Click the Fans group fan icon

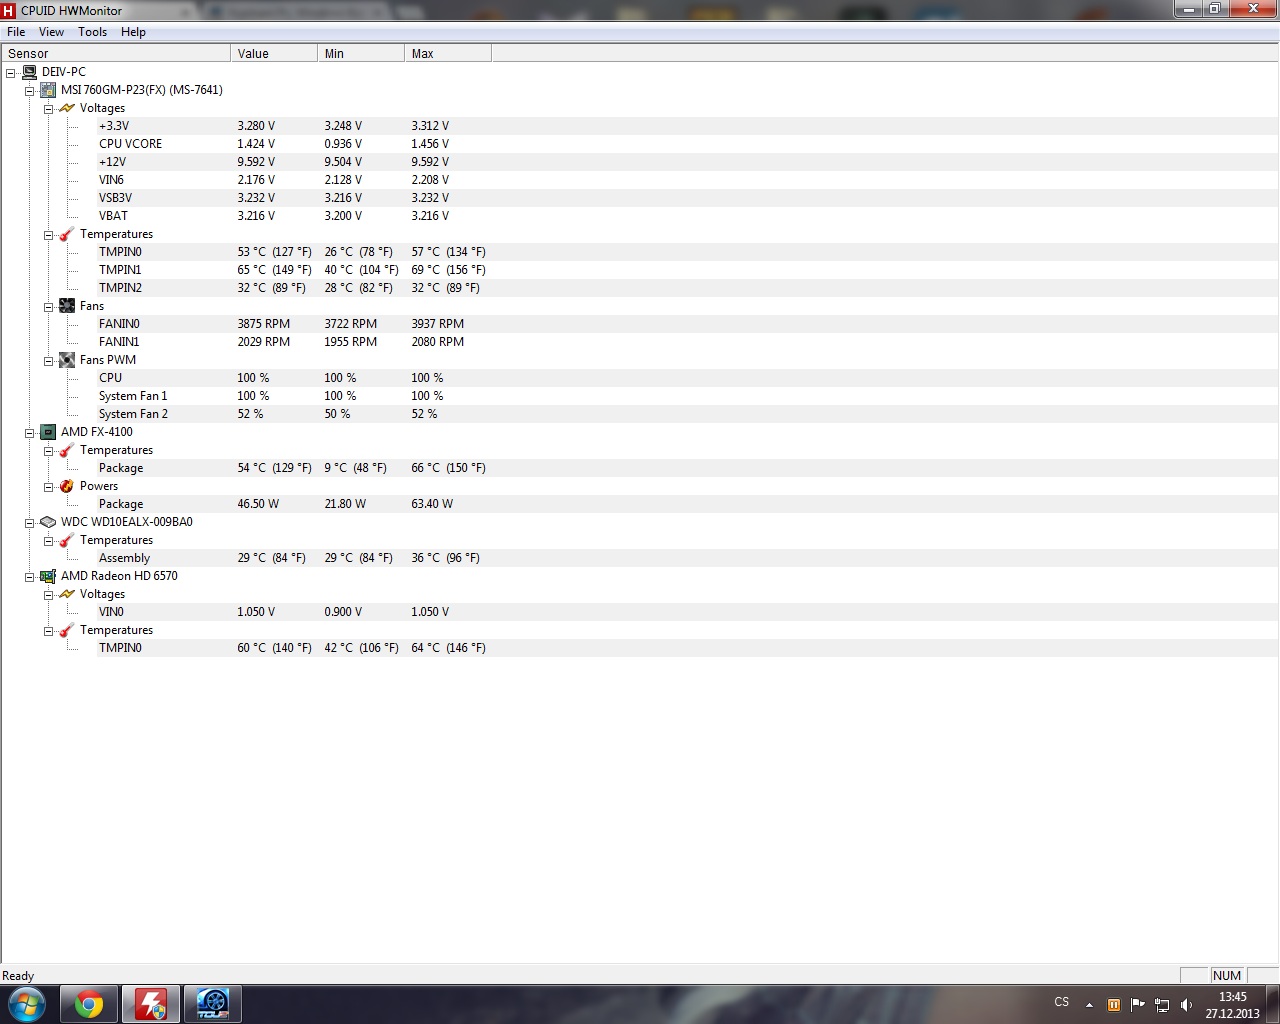click(67, 306)
